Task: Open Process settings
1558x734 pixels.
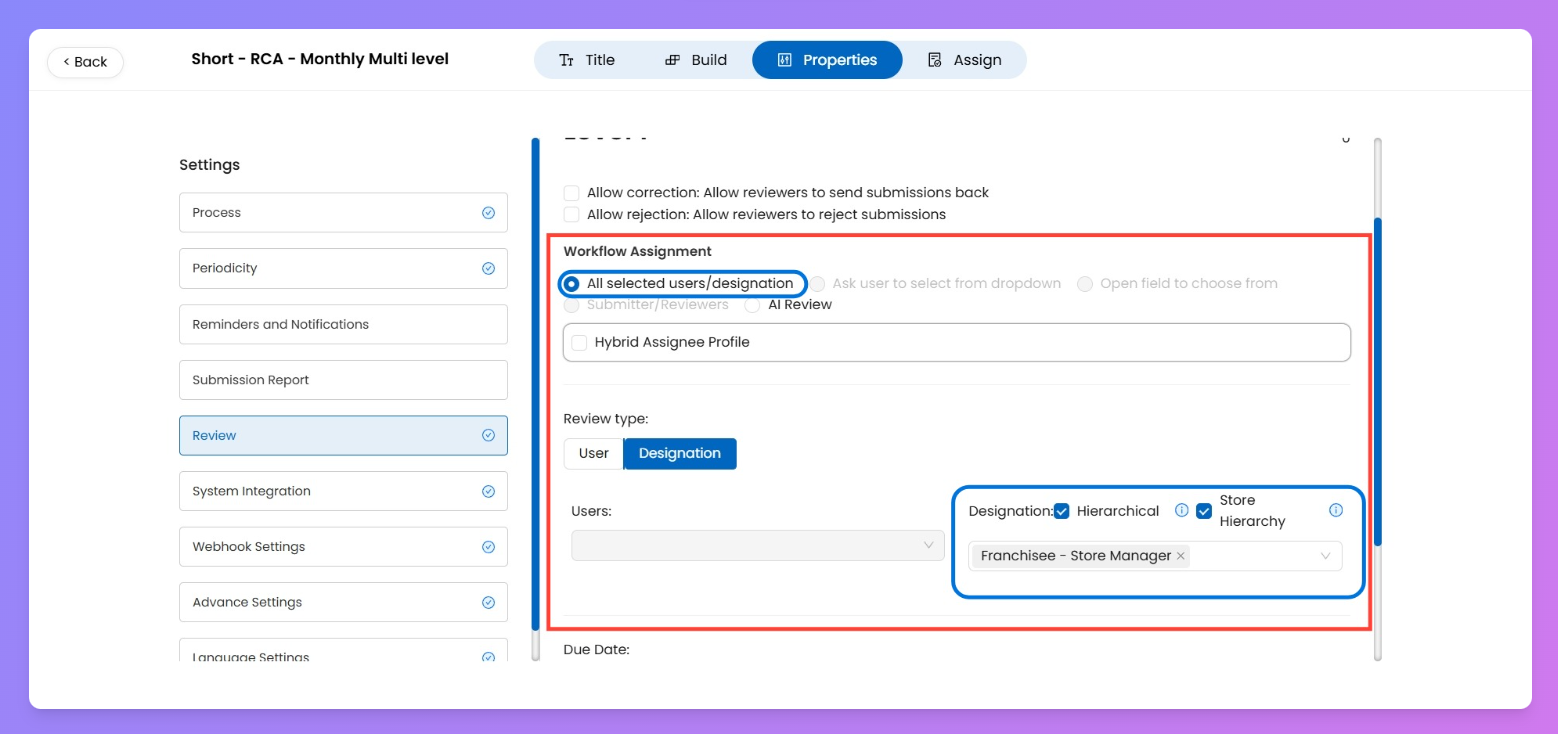Action: pyautogui.click(x=343, y=213)
